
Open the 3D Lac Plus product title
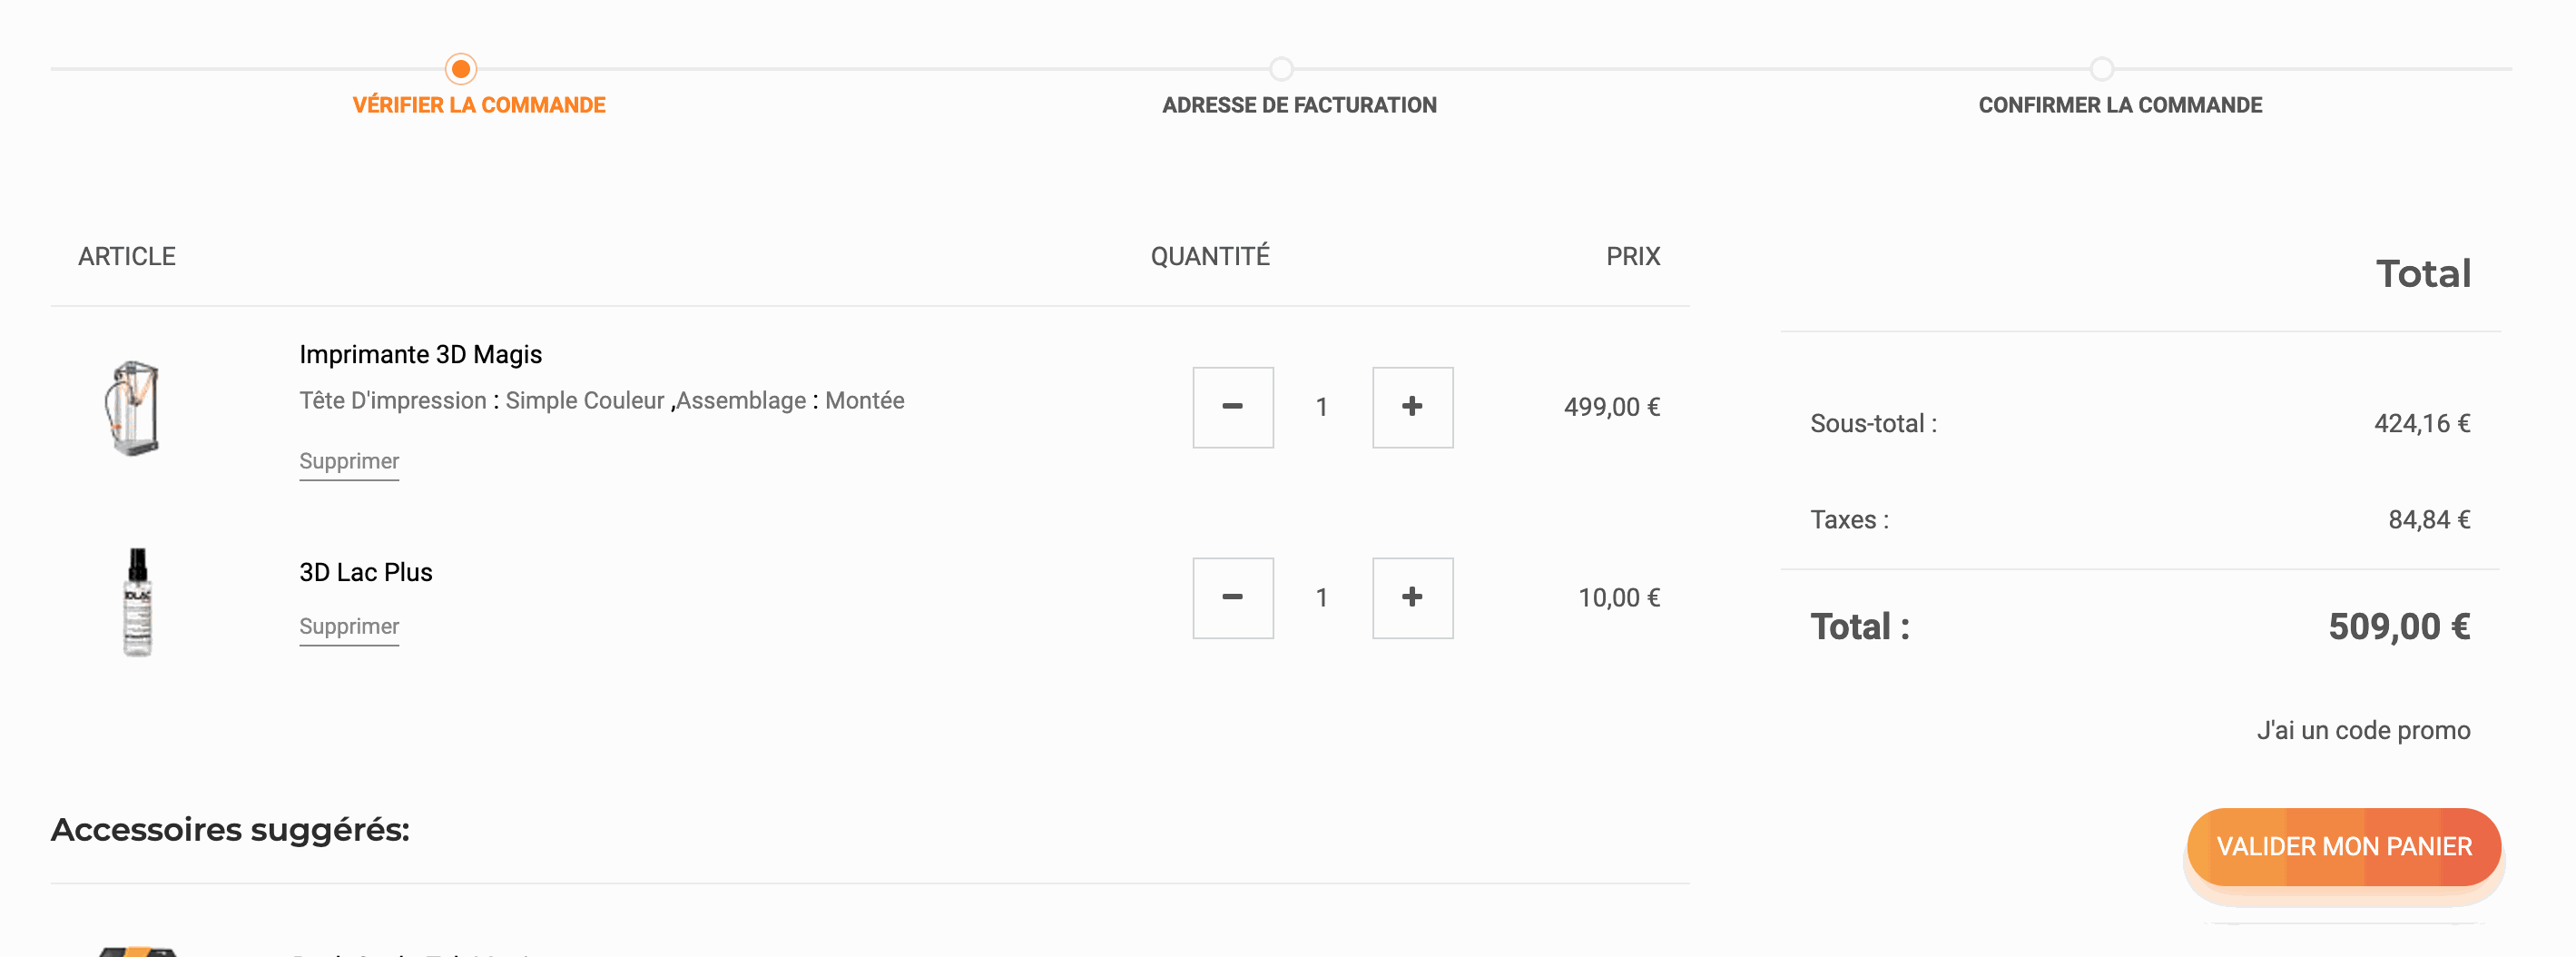[x=366, y=572]
